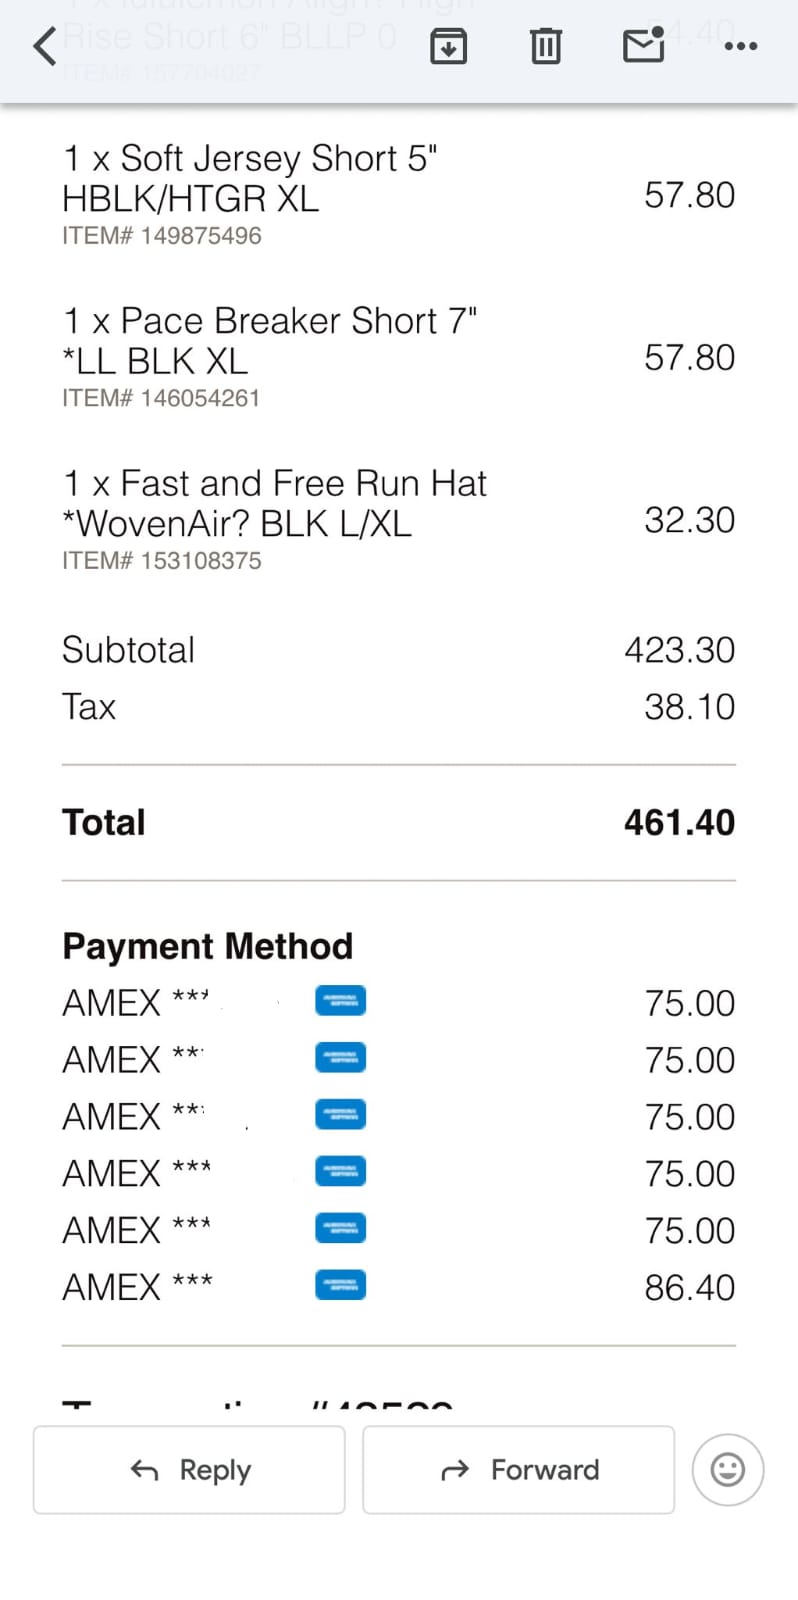
Task: Mark this email as unread
Action: pyautogui.click(x=643, y=45)
